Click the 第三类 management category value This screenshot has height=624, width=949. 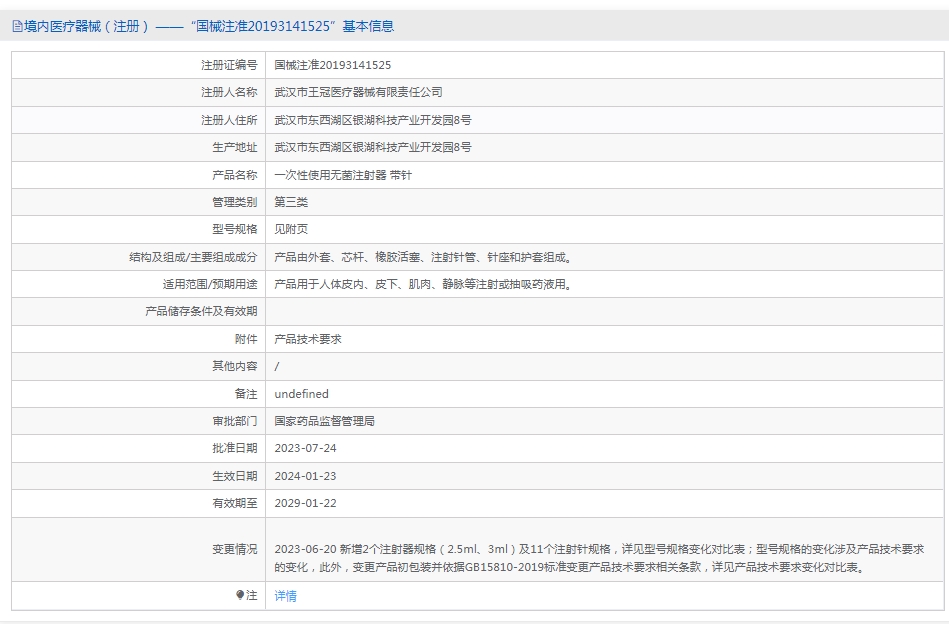(291, 202)
